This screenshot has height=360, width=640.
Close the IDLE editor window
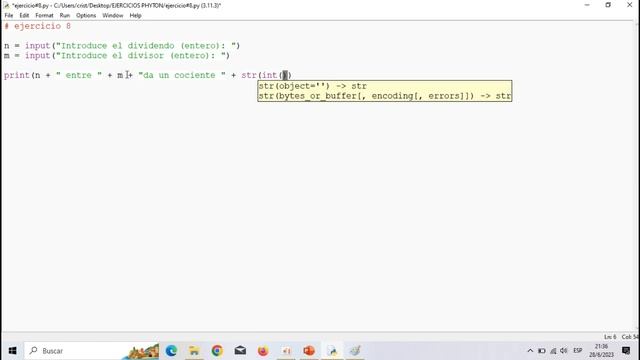(629, 5)
